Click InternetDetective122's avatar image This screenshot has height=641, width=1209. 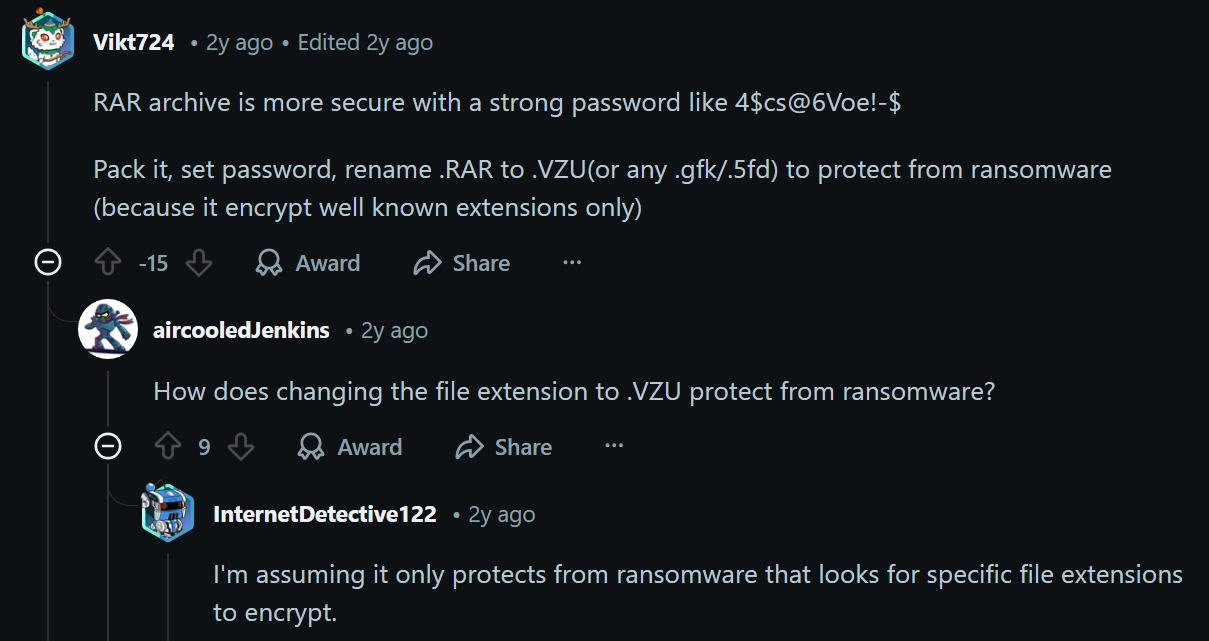tap(168, 513)
